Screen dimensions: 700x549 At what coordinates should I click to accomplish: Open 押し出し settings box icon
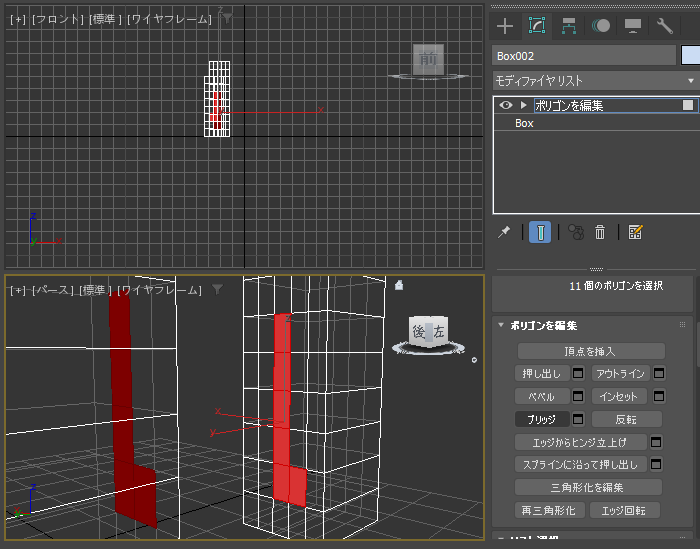578,373
